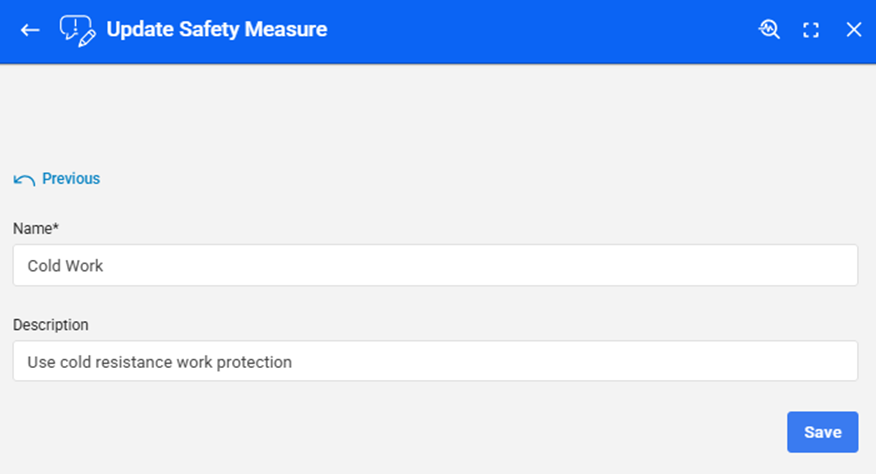
Task: Click the safety measure edit bubble icon
Action: tap(77, 30)
